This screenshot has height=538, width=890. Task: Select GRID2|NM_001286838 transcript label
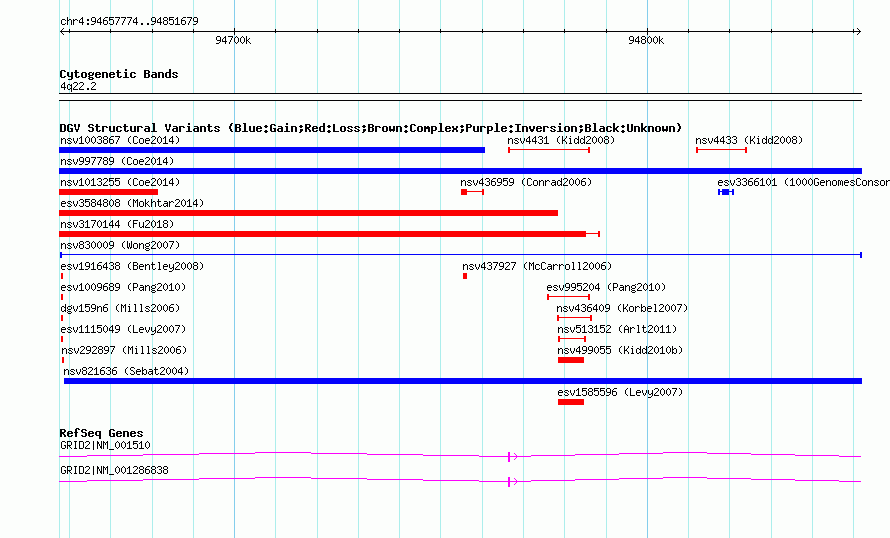click(x=114, y=470)
